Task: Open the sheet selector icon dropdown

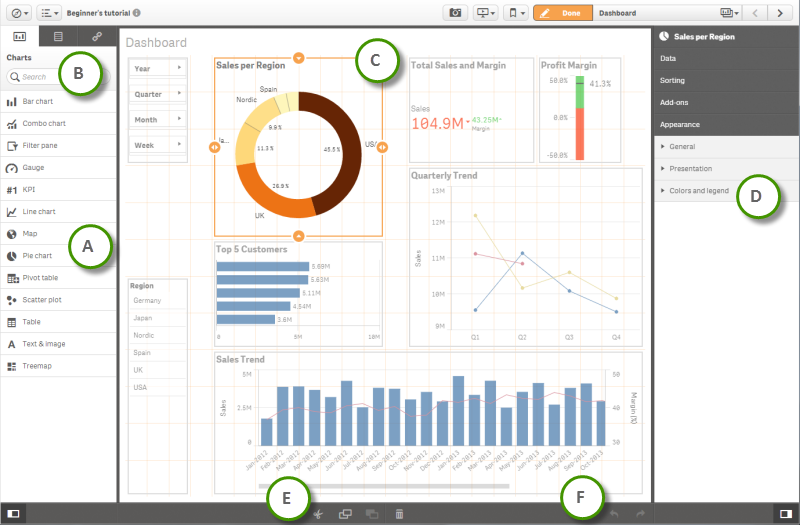Action: [x=729, y=13]
